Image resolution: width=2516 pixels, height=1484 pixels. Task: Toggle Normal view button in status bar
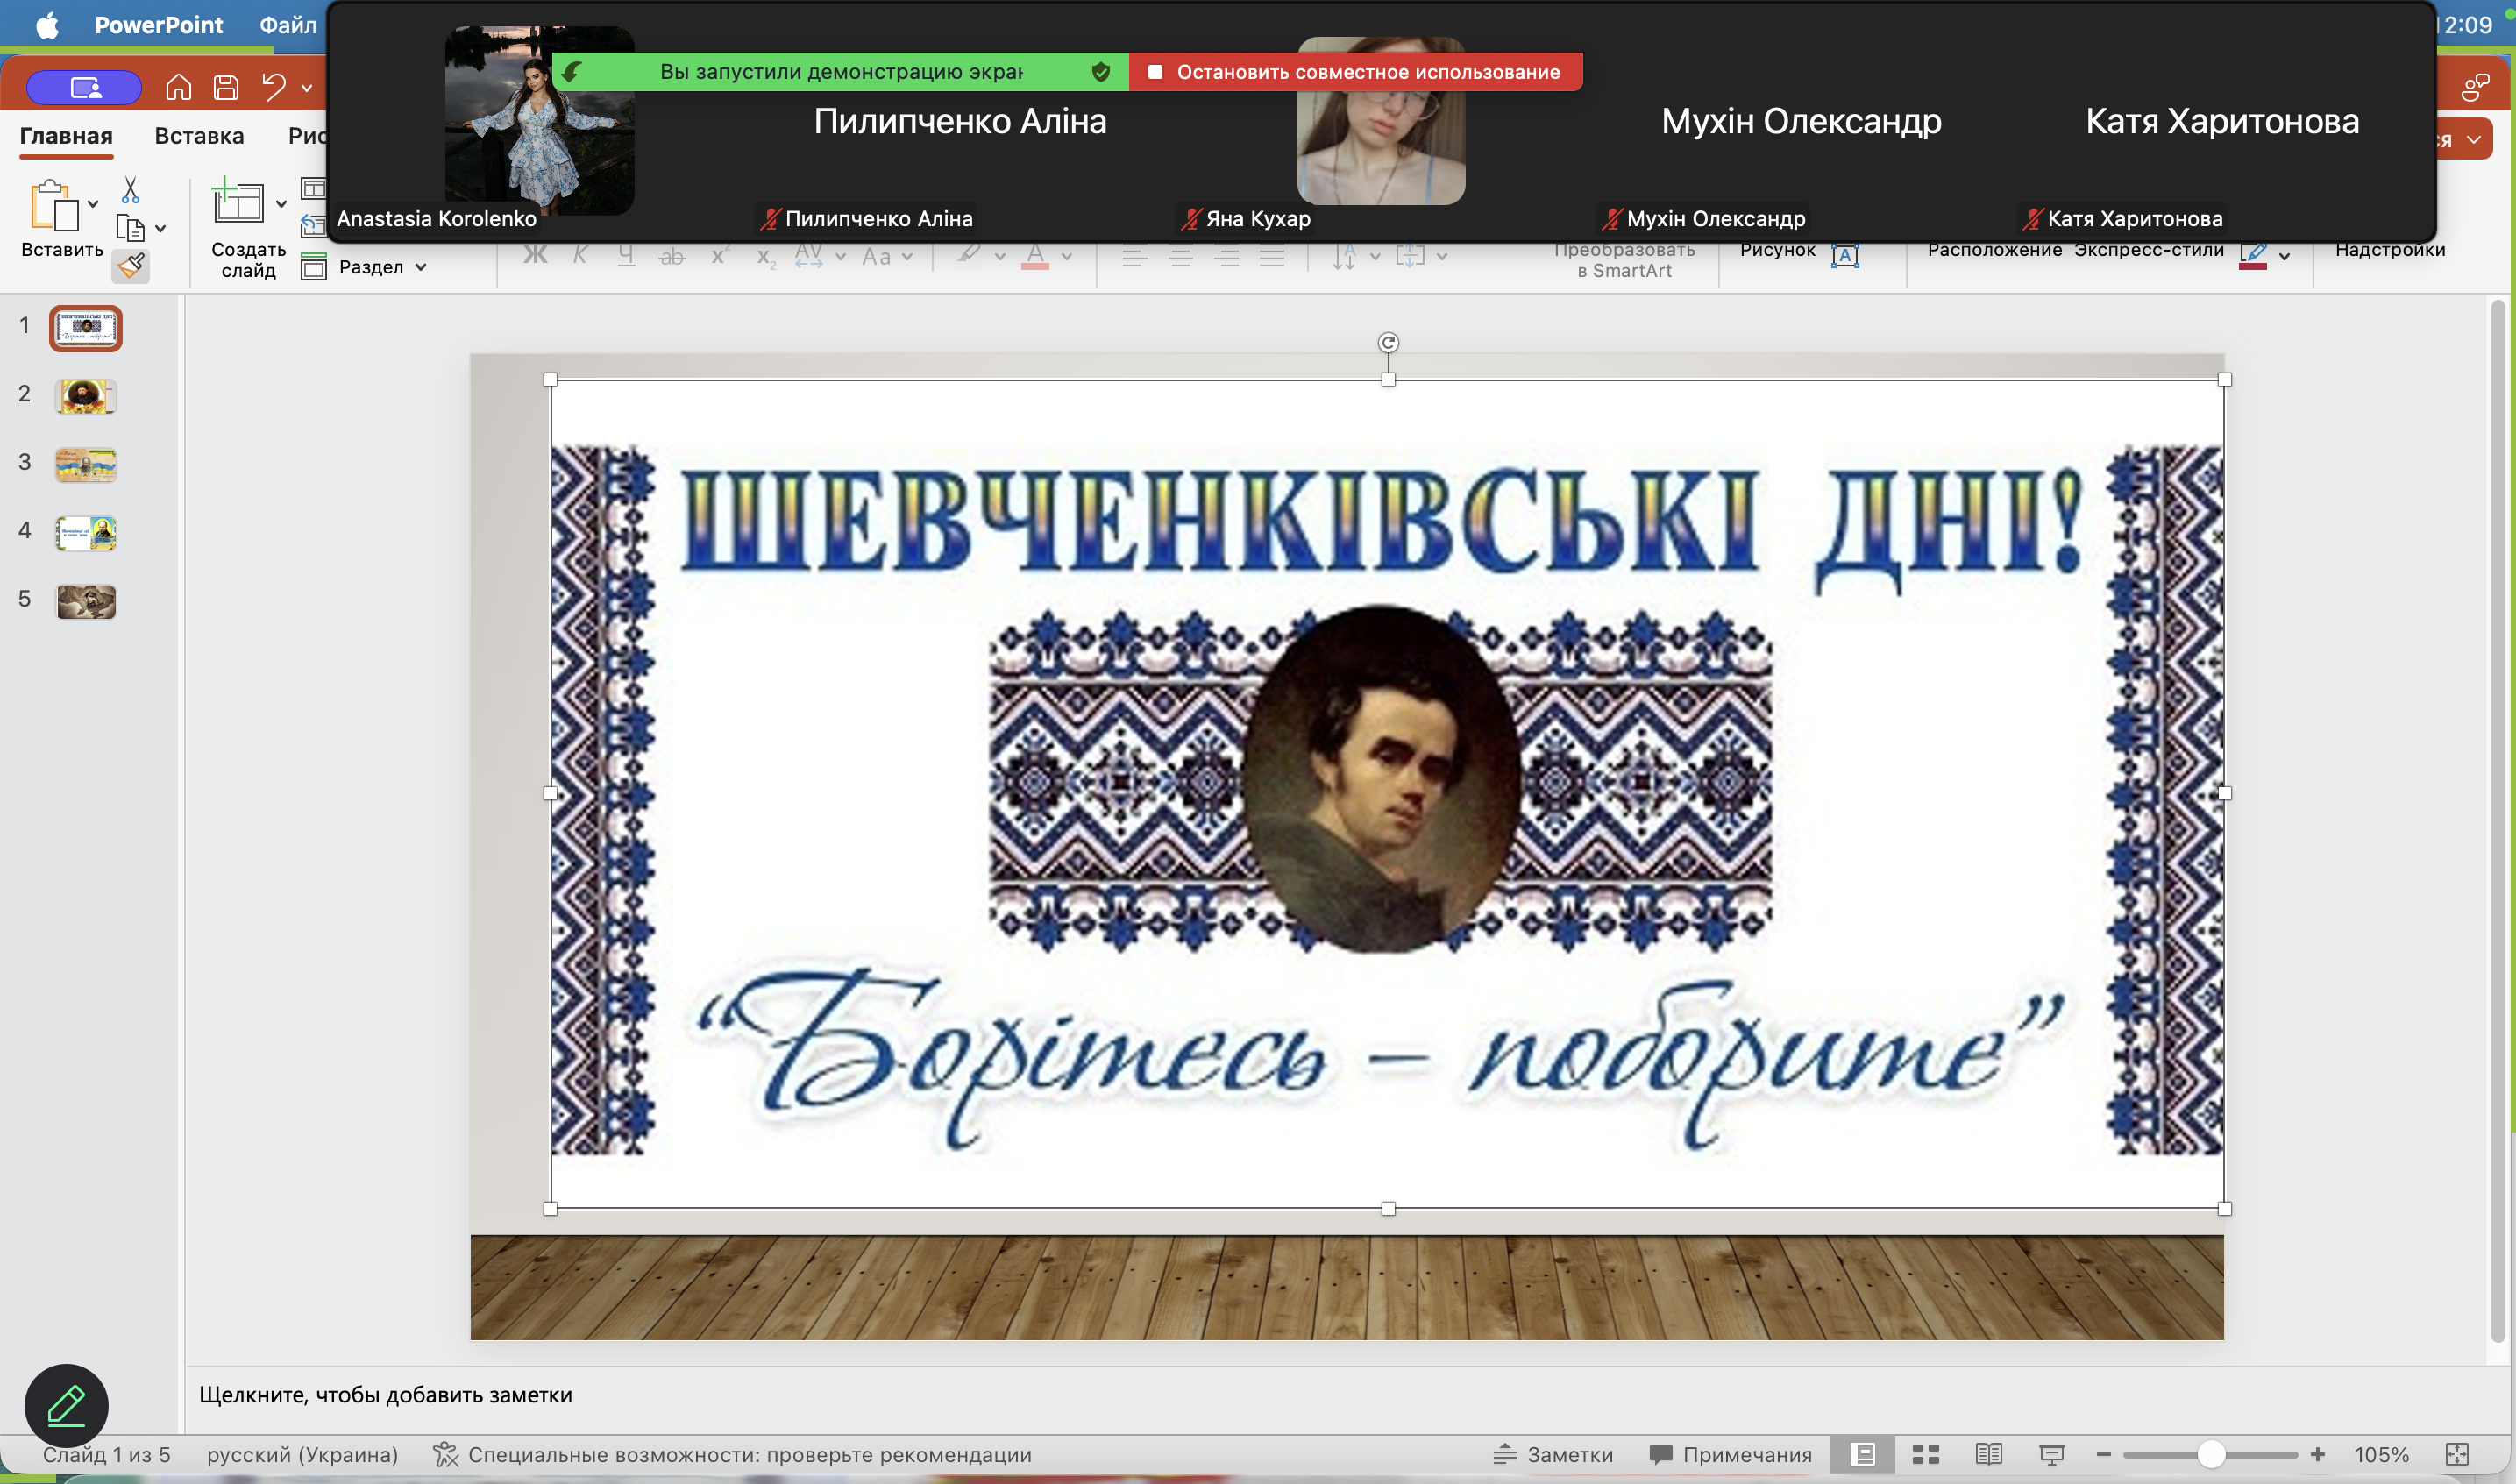pyautogui.click(x=1862, y=1454)
